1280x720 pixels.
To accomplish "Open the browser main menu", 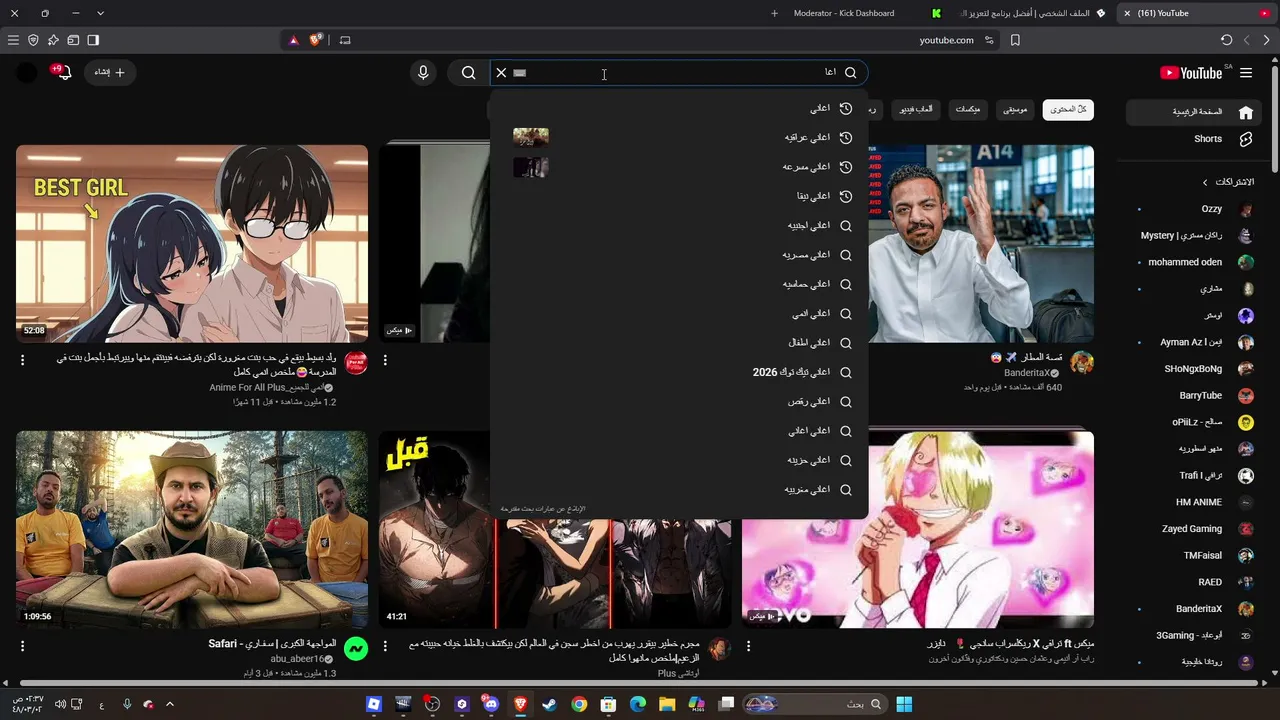I will point(13,40).
